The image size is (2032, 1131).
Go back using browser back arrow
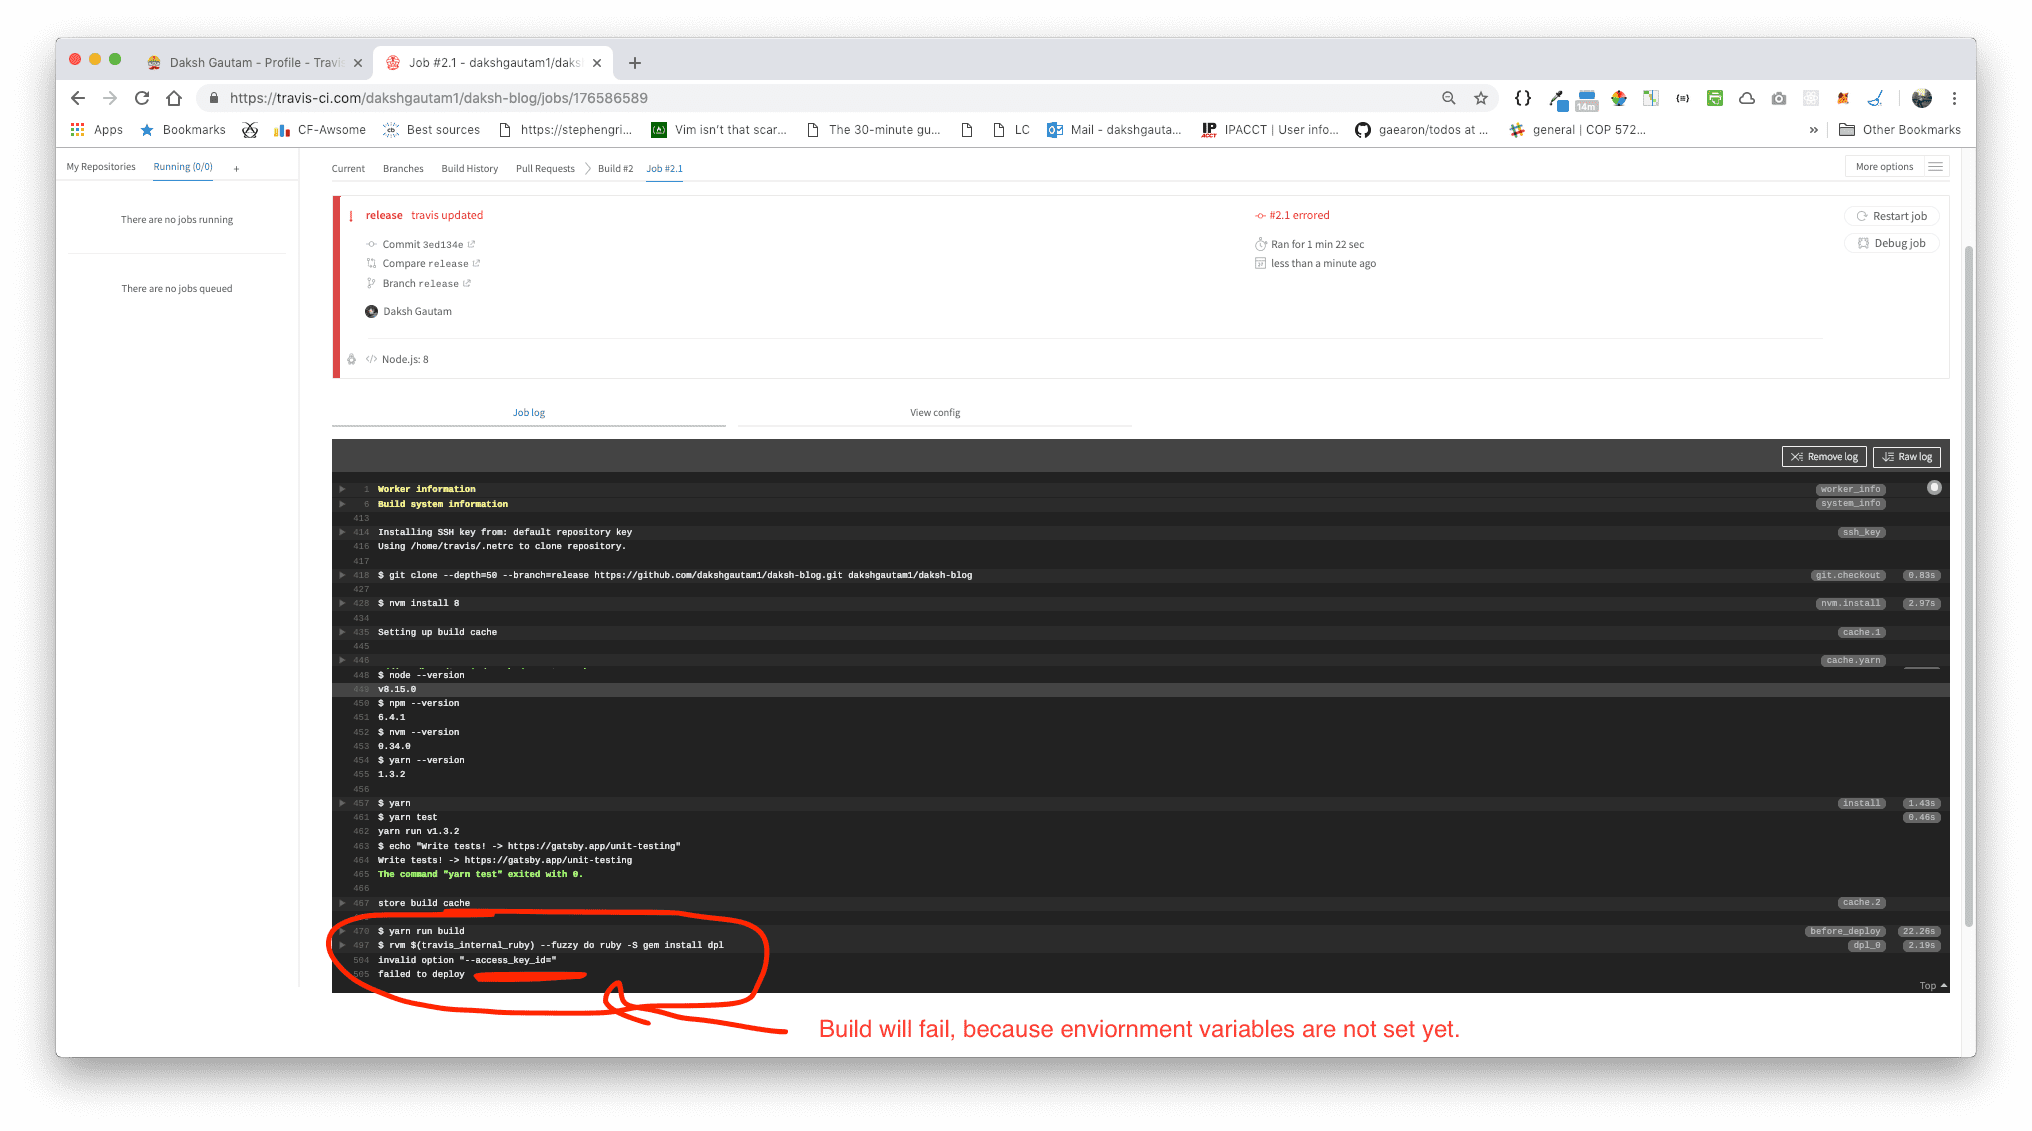pyautogui.click(x=78, y=98)
